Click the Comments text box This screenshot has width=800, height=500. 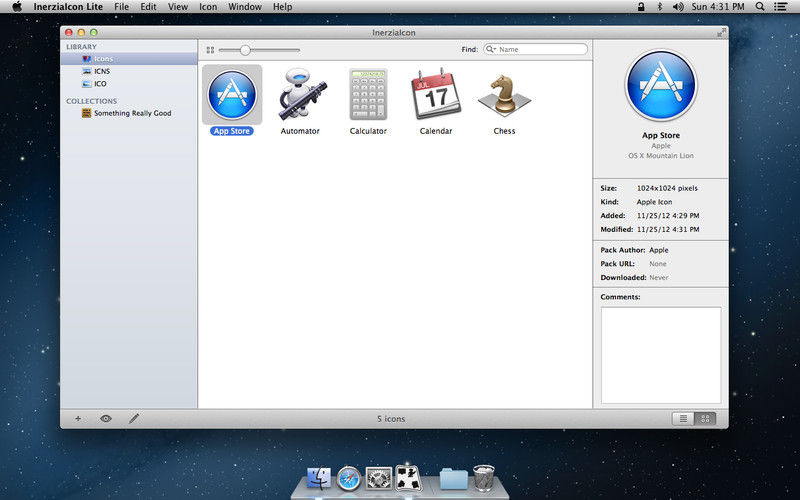coord(661,355)
